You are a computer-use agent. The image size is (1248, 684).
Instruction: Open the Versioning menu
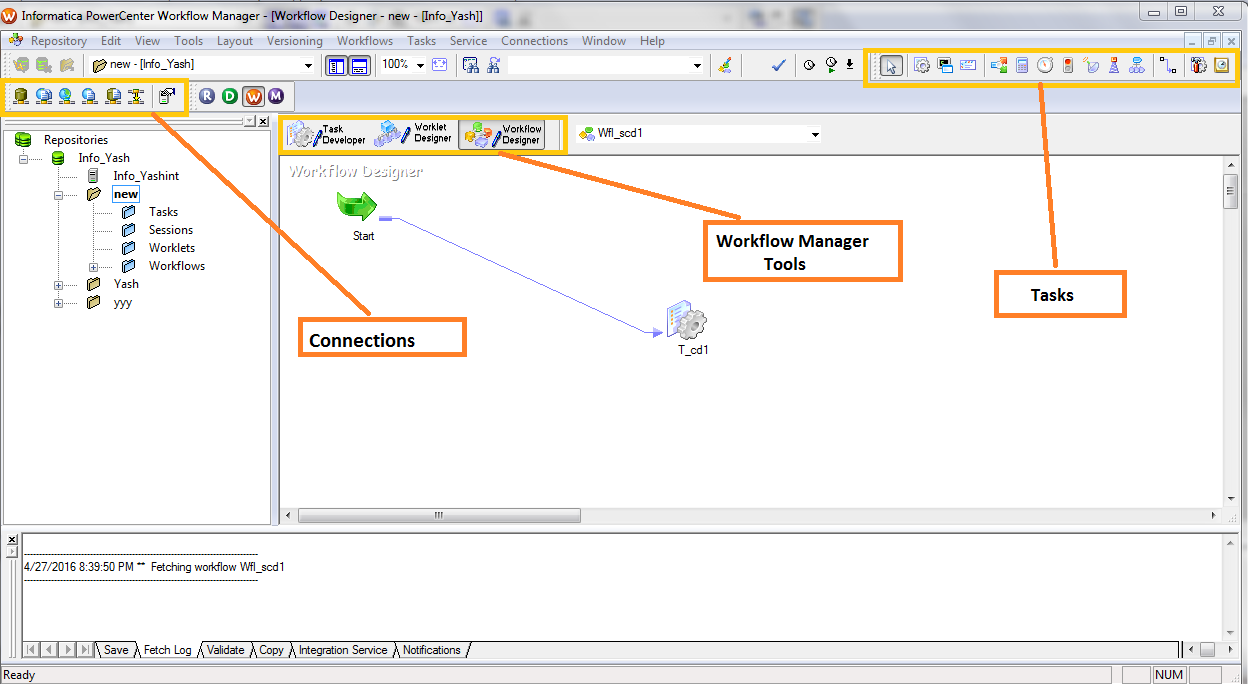click(294, 41)
